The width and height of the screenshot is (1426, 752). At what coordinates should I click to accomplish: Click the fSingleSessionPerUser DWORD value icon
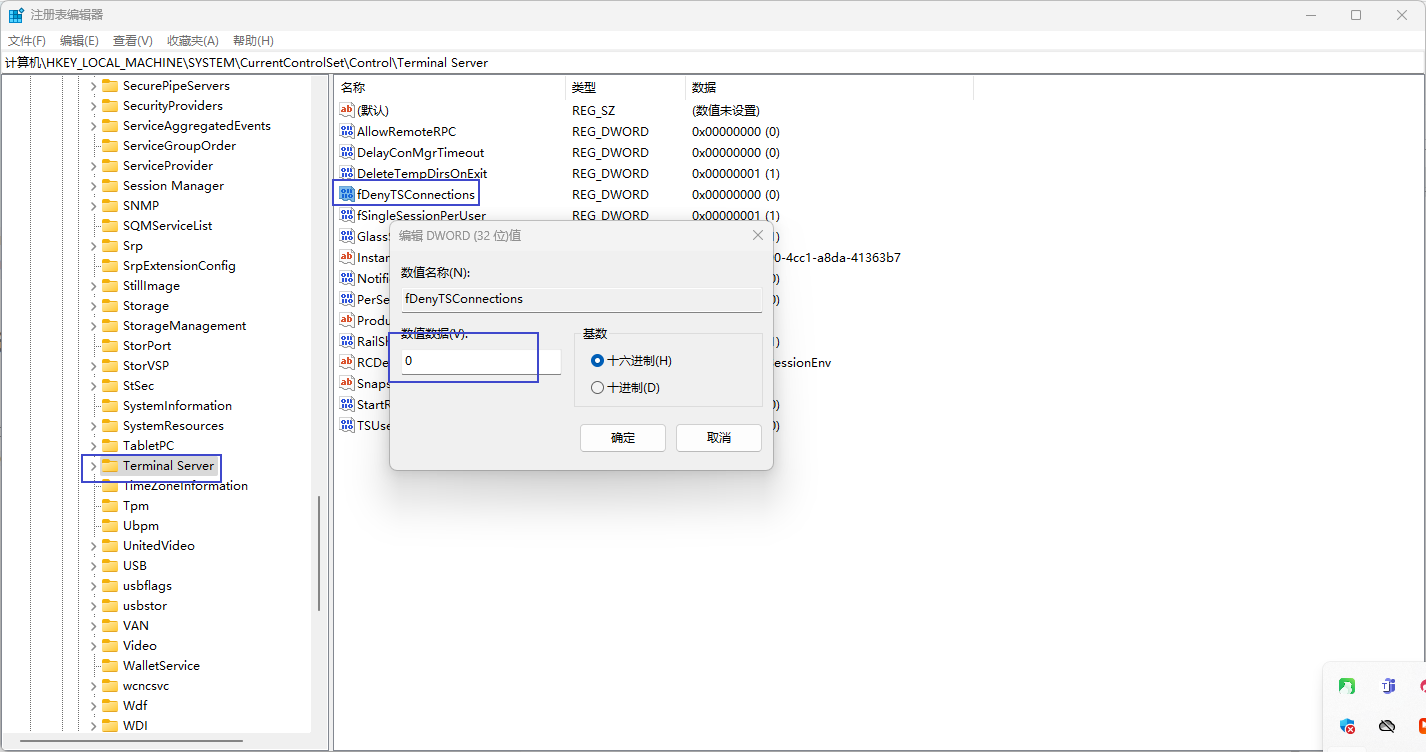pos(347,215)
